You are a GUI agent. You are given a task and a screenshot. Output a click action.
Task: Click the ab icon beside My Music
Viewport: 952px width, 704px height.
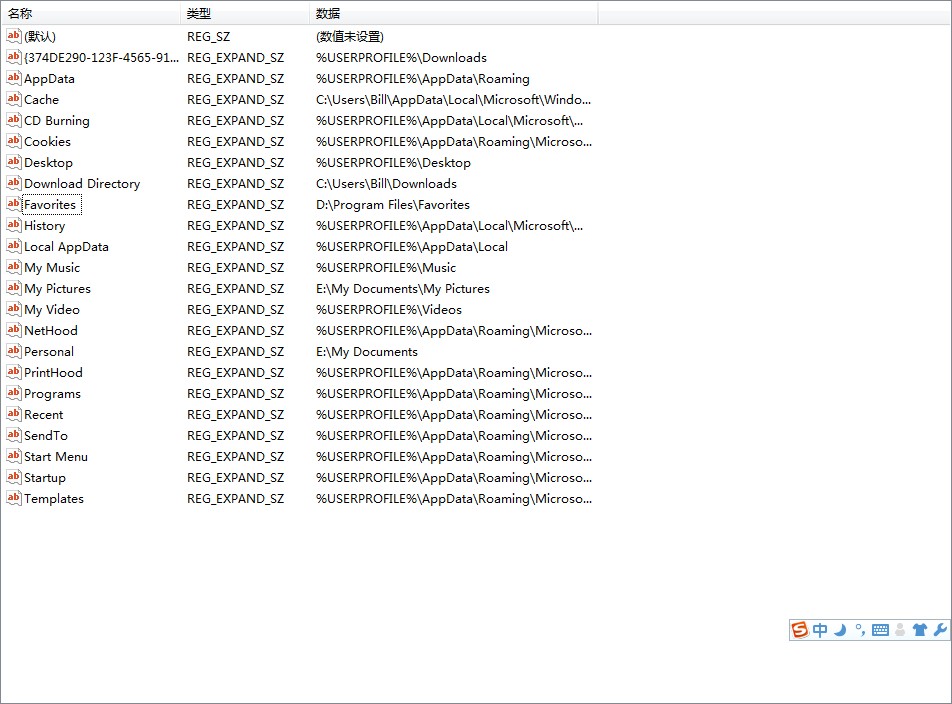pos(13,267)
